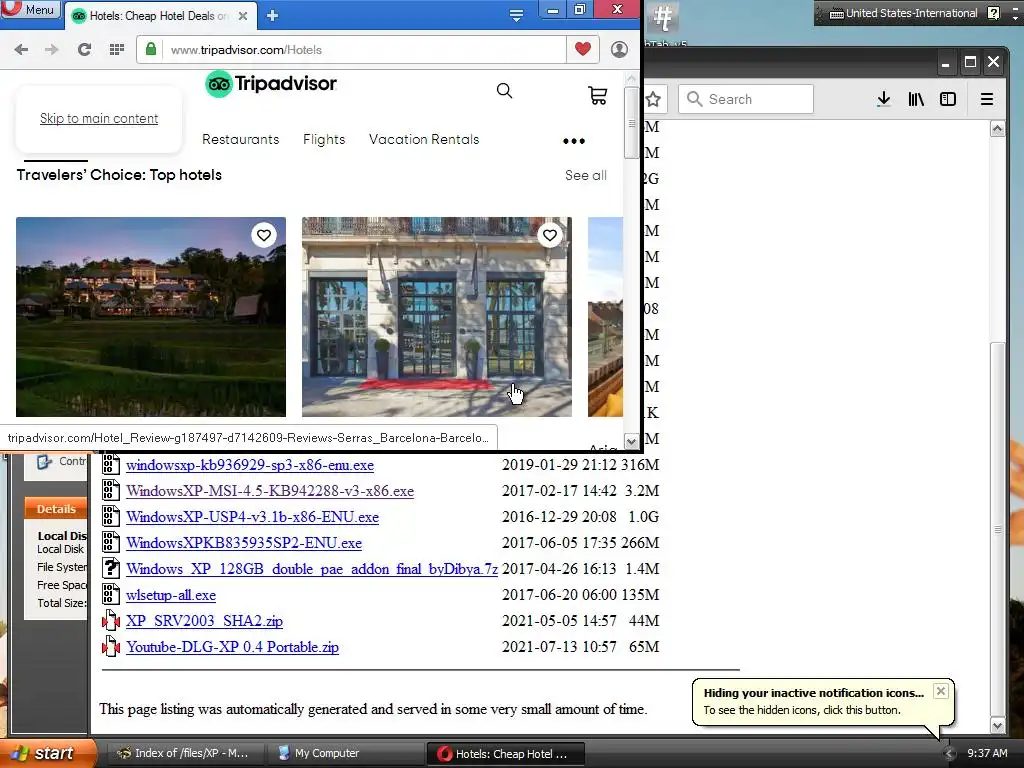Click the file icon beside wlsetup-all.exe
This screenshot has height=768, width=1024.
111,594
